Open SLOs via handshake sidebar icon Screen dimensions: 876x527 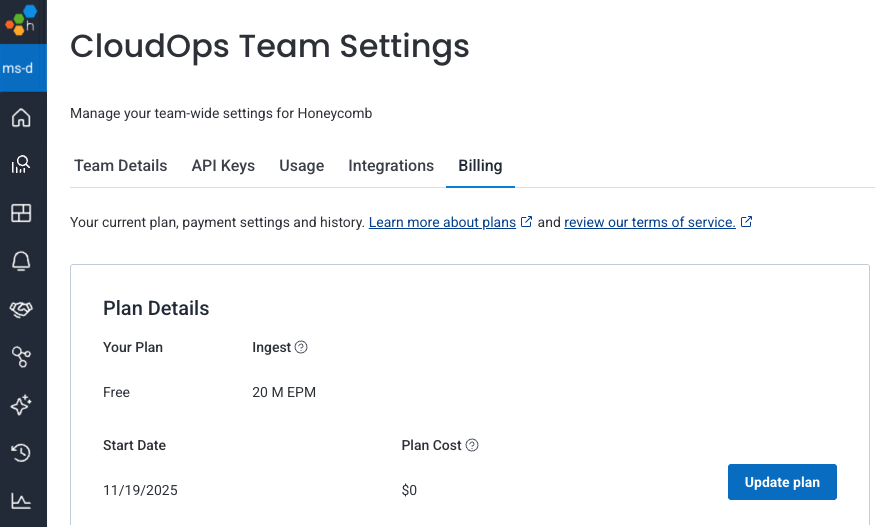coord(21,309)
